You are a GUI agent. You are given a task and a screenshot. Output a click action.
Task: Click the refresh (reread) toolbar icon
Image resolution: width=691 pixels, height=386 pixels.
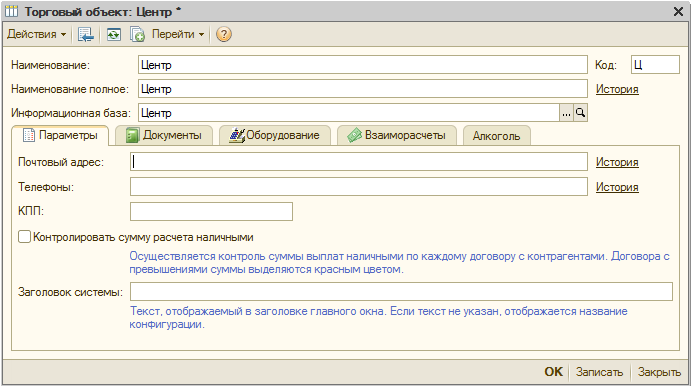[114, 34]
